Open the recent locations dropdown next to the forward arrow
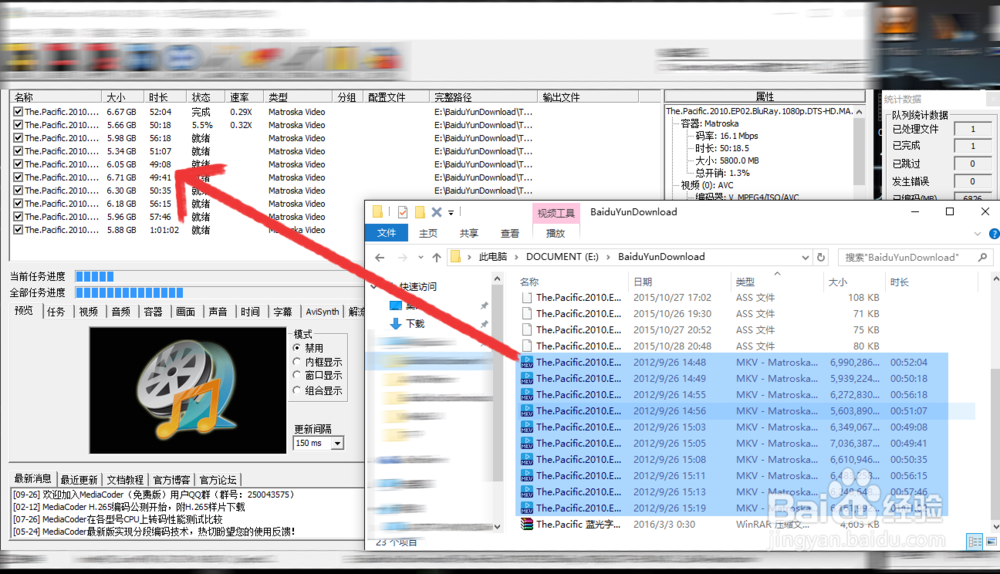The height and width of the screenshot is (574, 1000). point(420,257)
